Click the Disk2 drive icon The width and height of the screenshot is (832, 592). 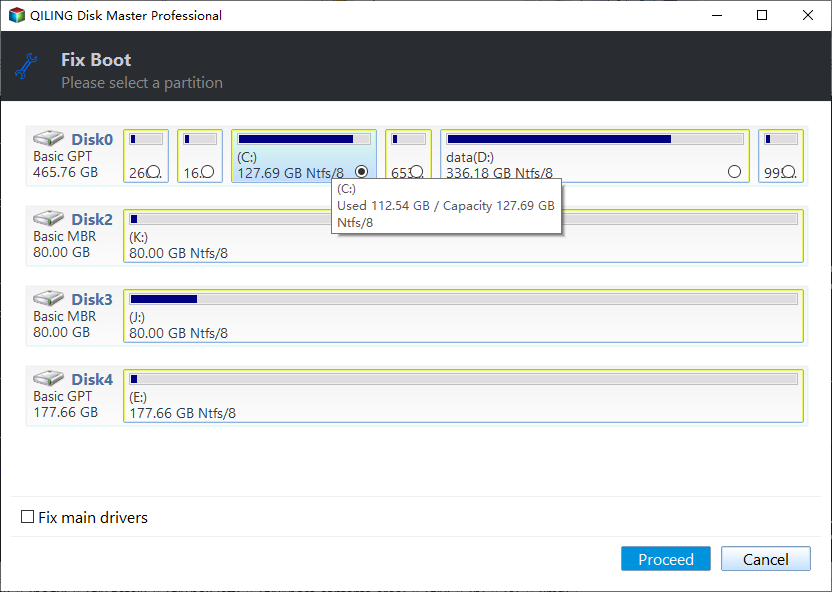tap(48, 219)
